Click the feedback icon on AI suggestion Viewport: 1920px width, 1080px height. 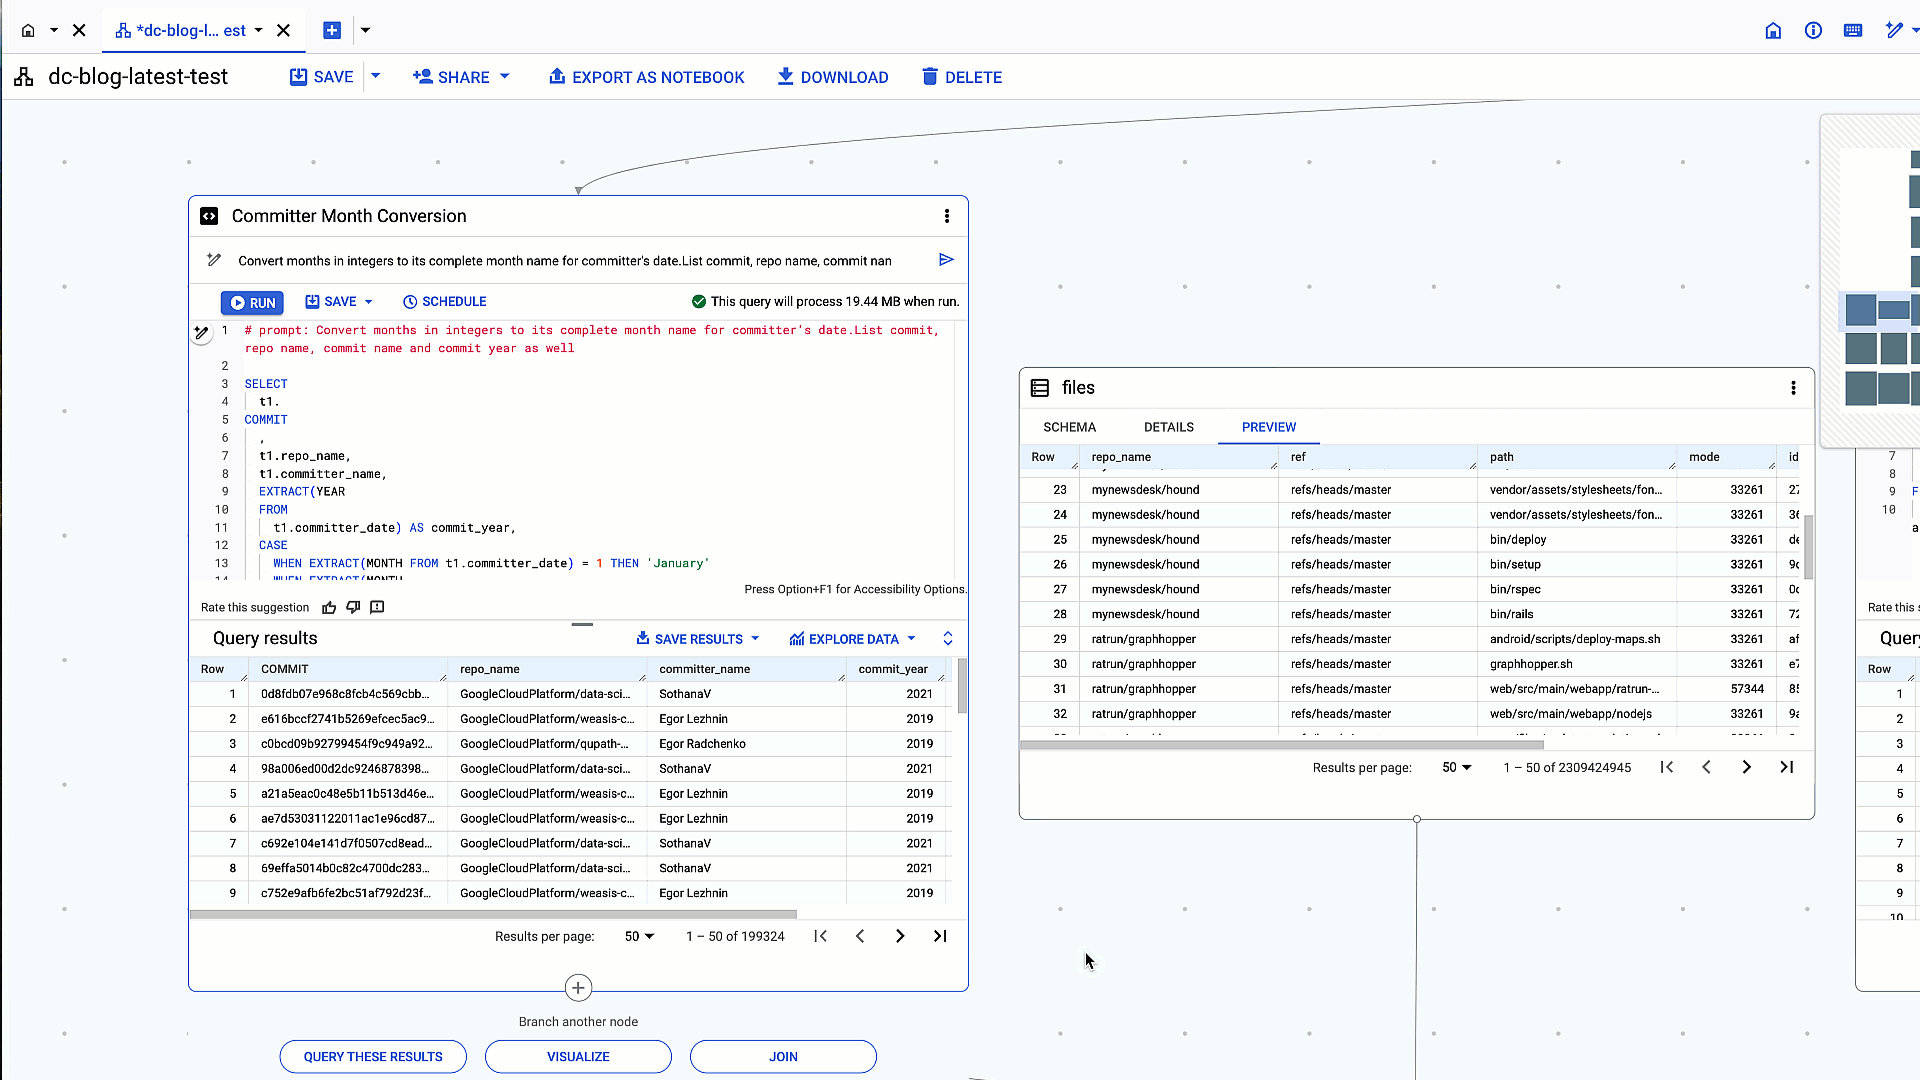click(x=378, y=607)
